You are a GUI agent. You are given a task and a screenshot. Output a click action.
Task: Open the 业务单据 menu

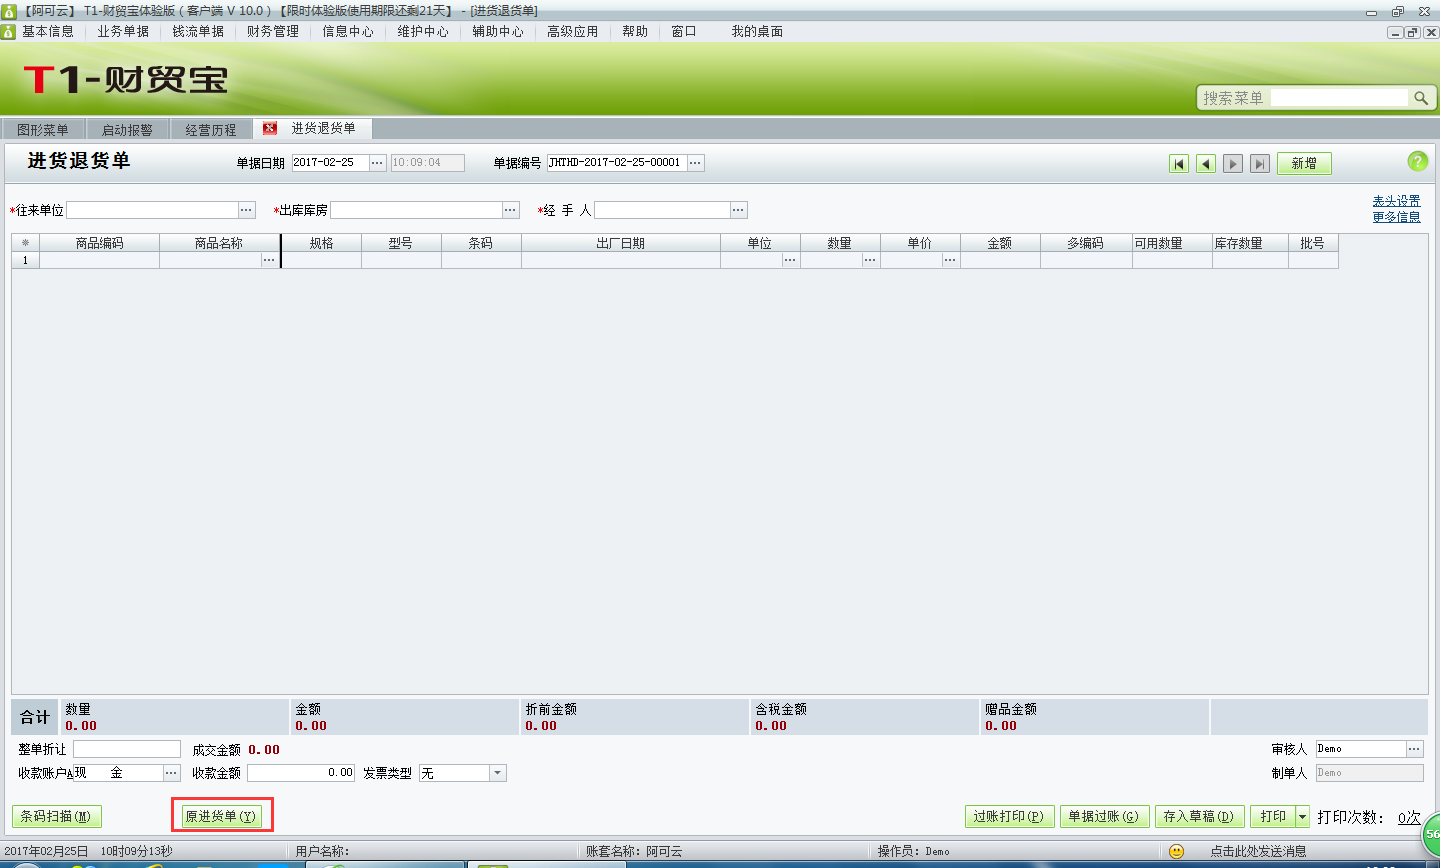pyautogui.click(x=123, y=31)
